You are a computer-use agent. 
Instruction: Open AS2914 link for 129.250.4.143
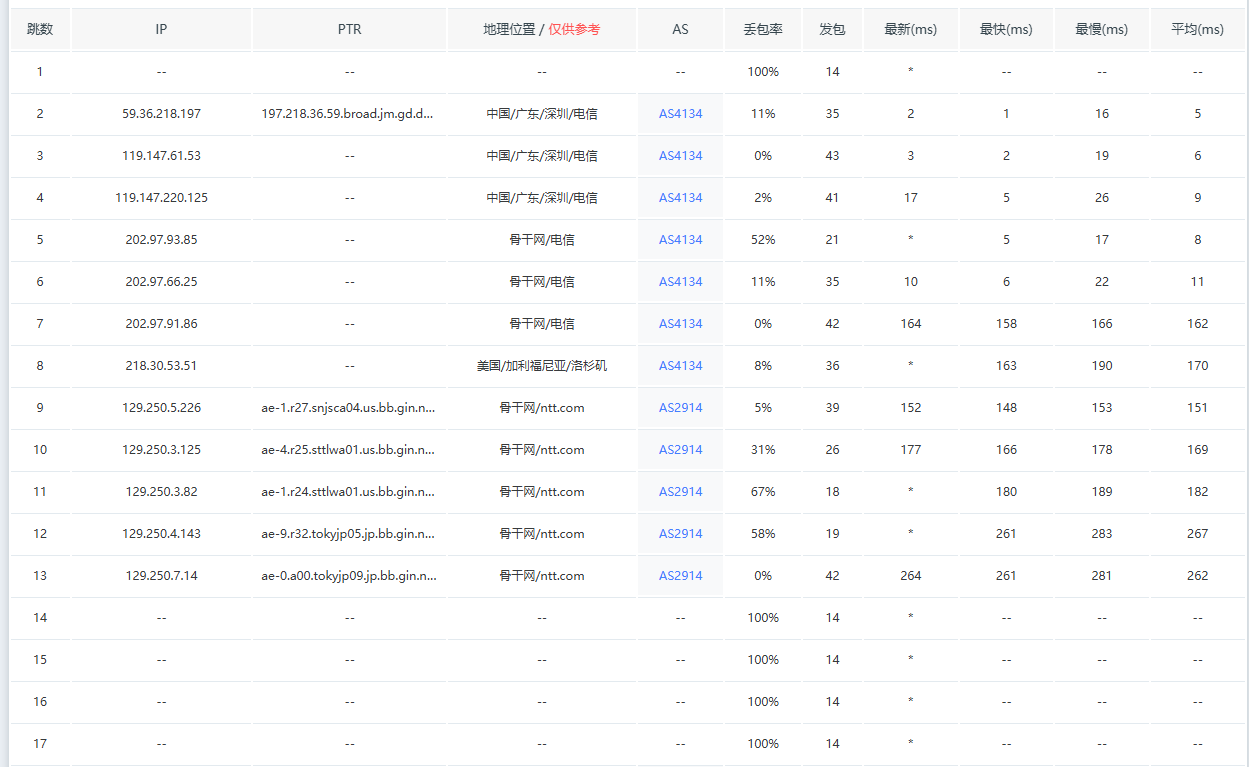pos(680,534)
